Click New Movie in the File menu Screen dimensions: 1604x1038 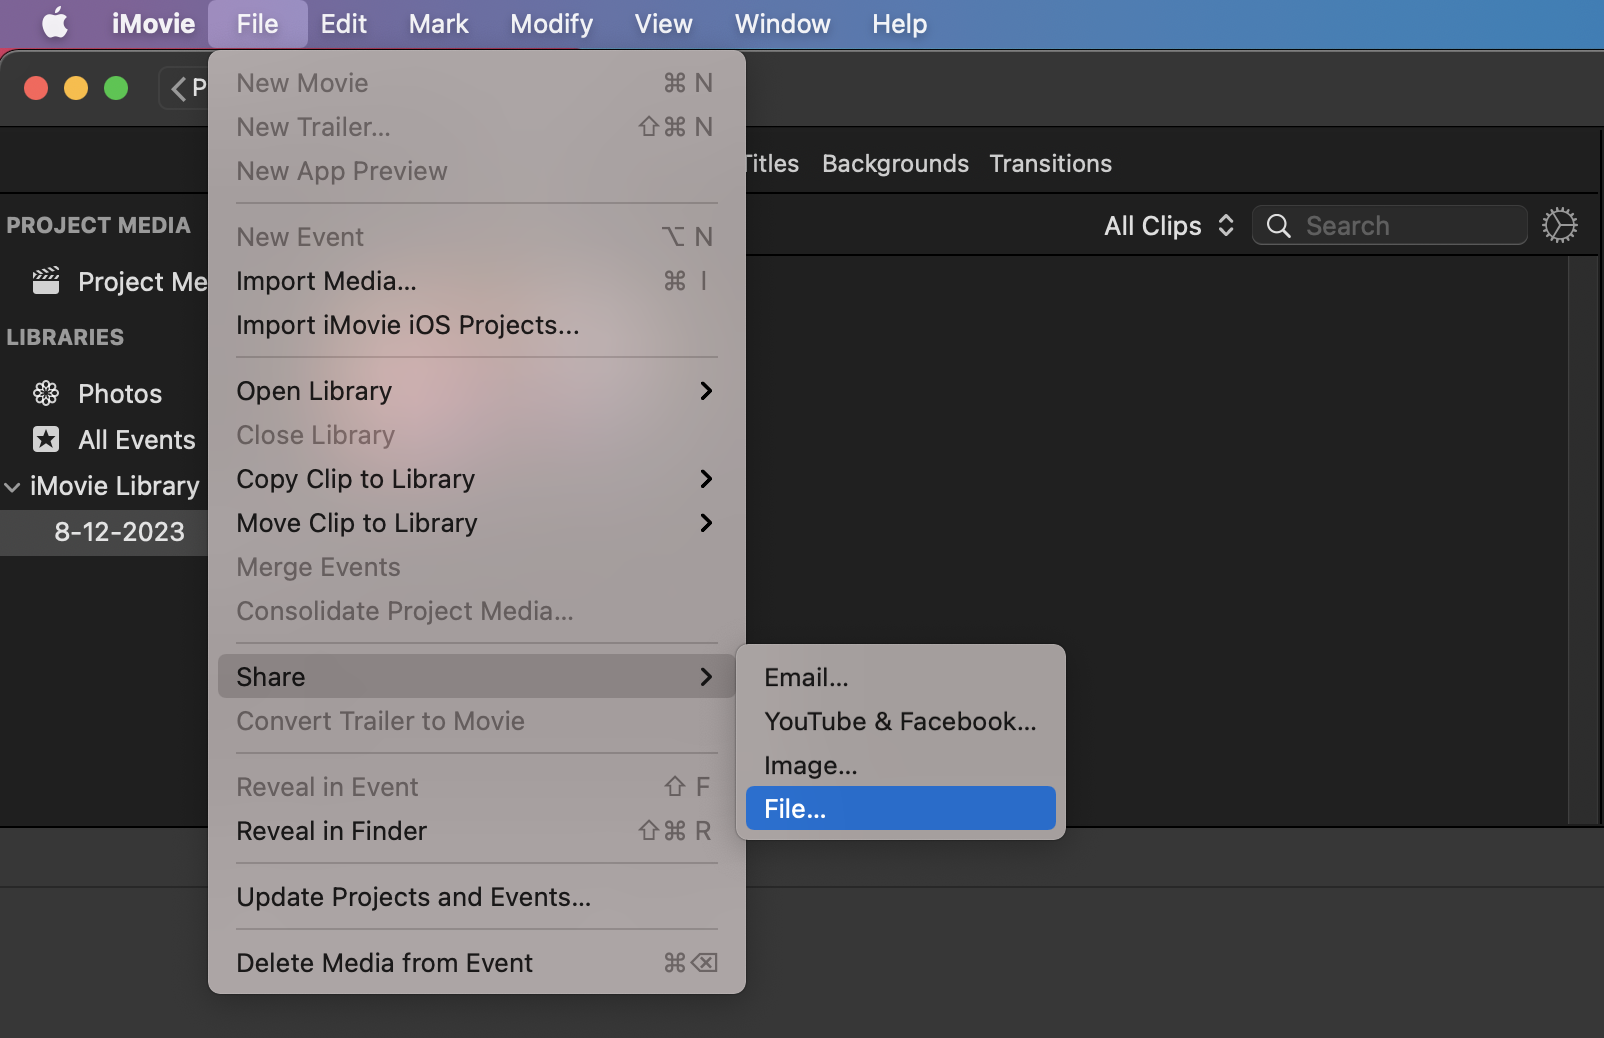302,83
